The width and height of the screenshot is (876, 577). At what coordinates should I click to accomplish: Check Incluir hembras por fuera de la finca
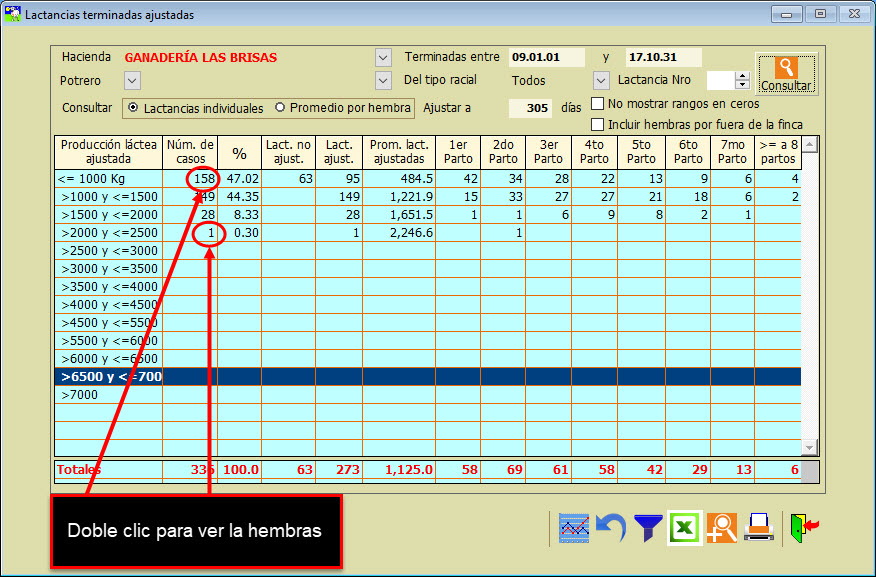coord(598,125)
